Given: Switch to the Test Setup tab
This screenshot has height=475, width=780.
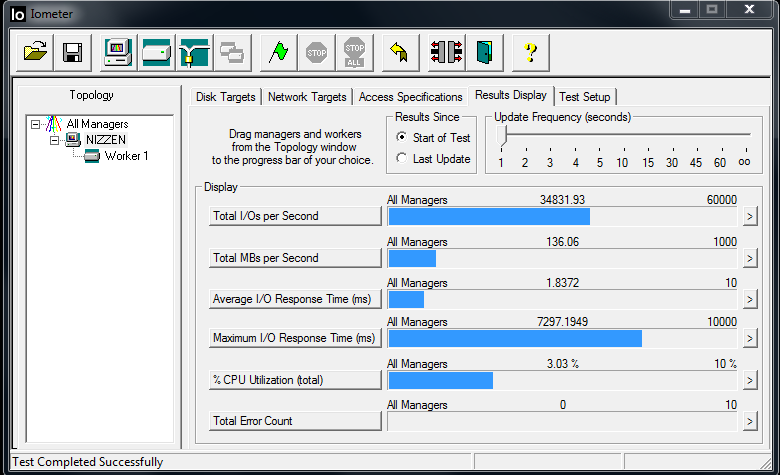Looking at the screenshot, I should tap(585, 97).
